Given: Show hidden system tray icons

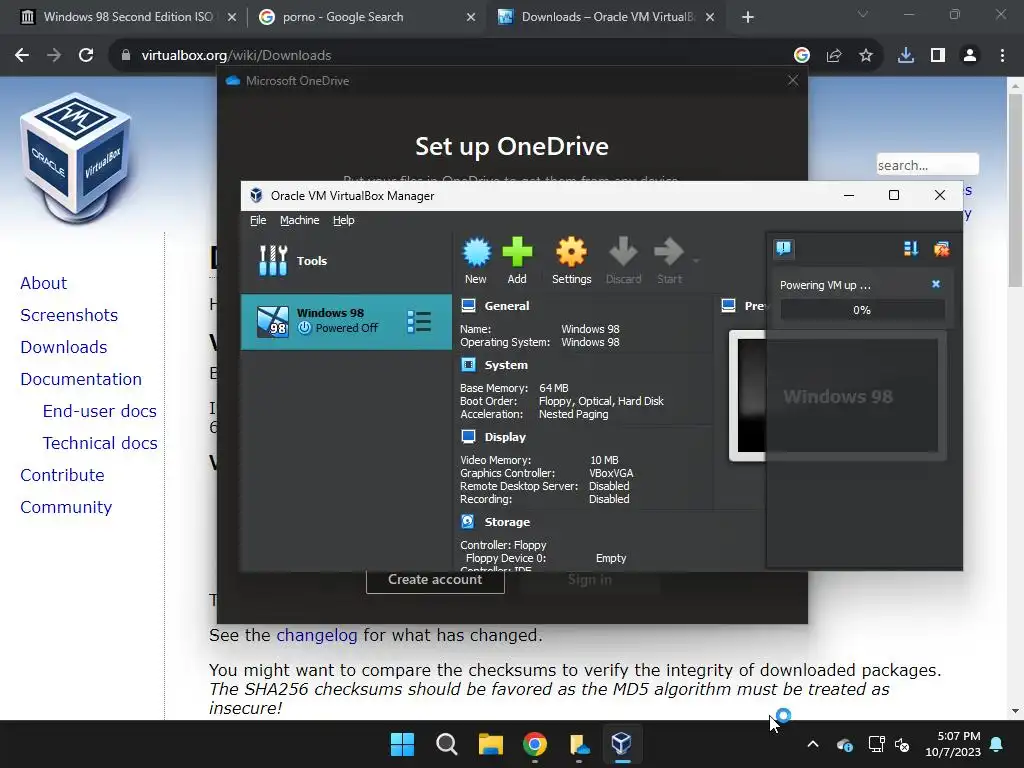Looking at the screenshot, I should 813,744.
